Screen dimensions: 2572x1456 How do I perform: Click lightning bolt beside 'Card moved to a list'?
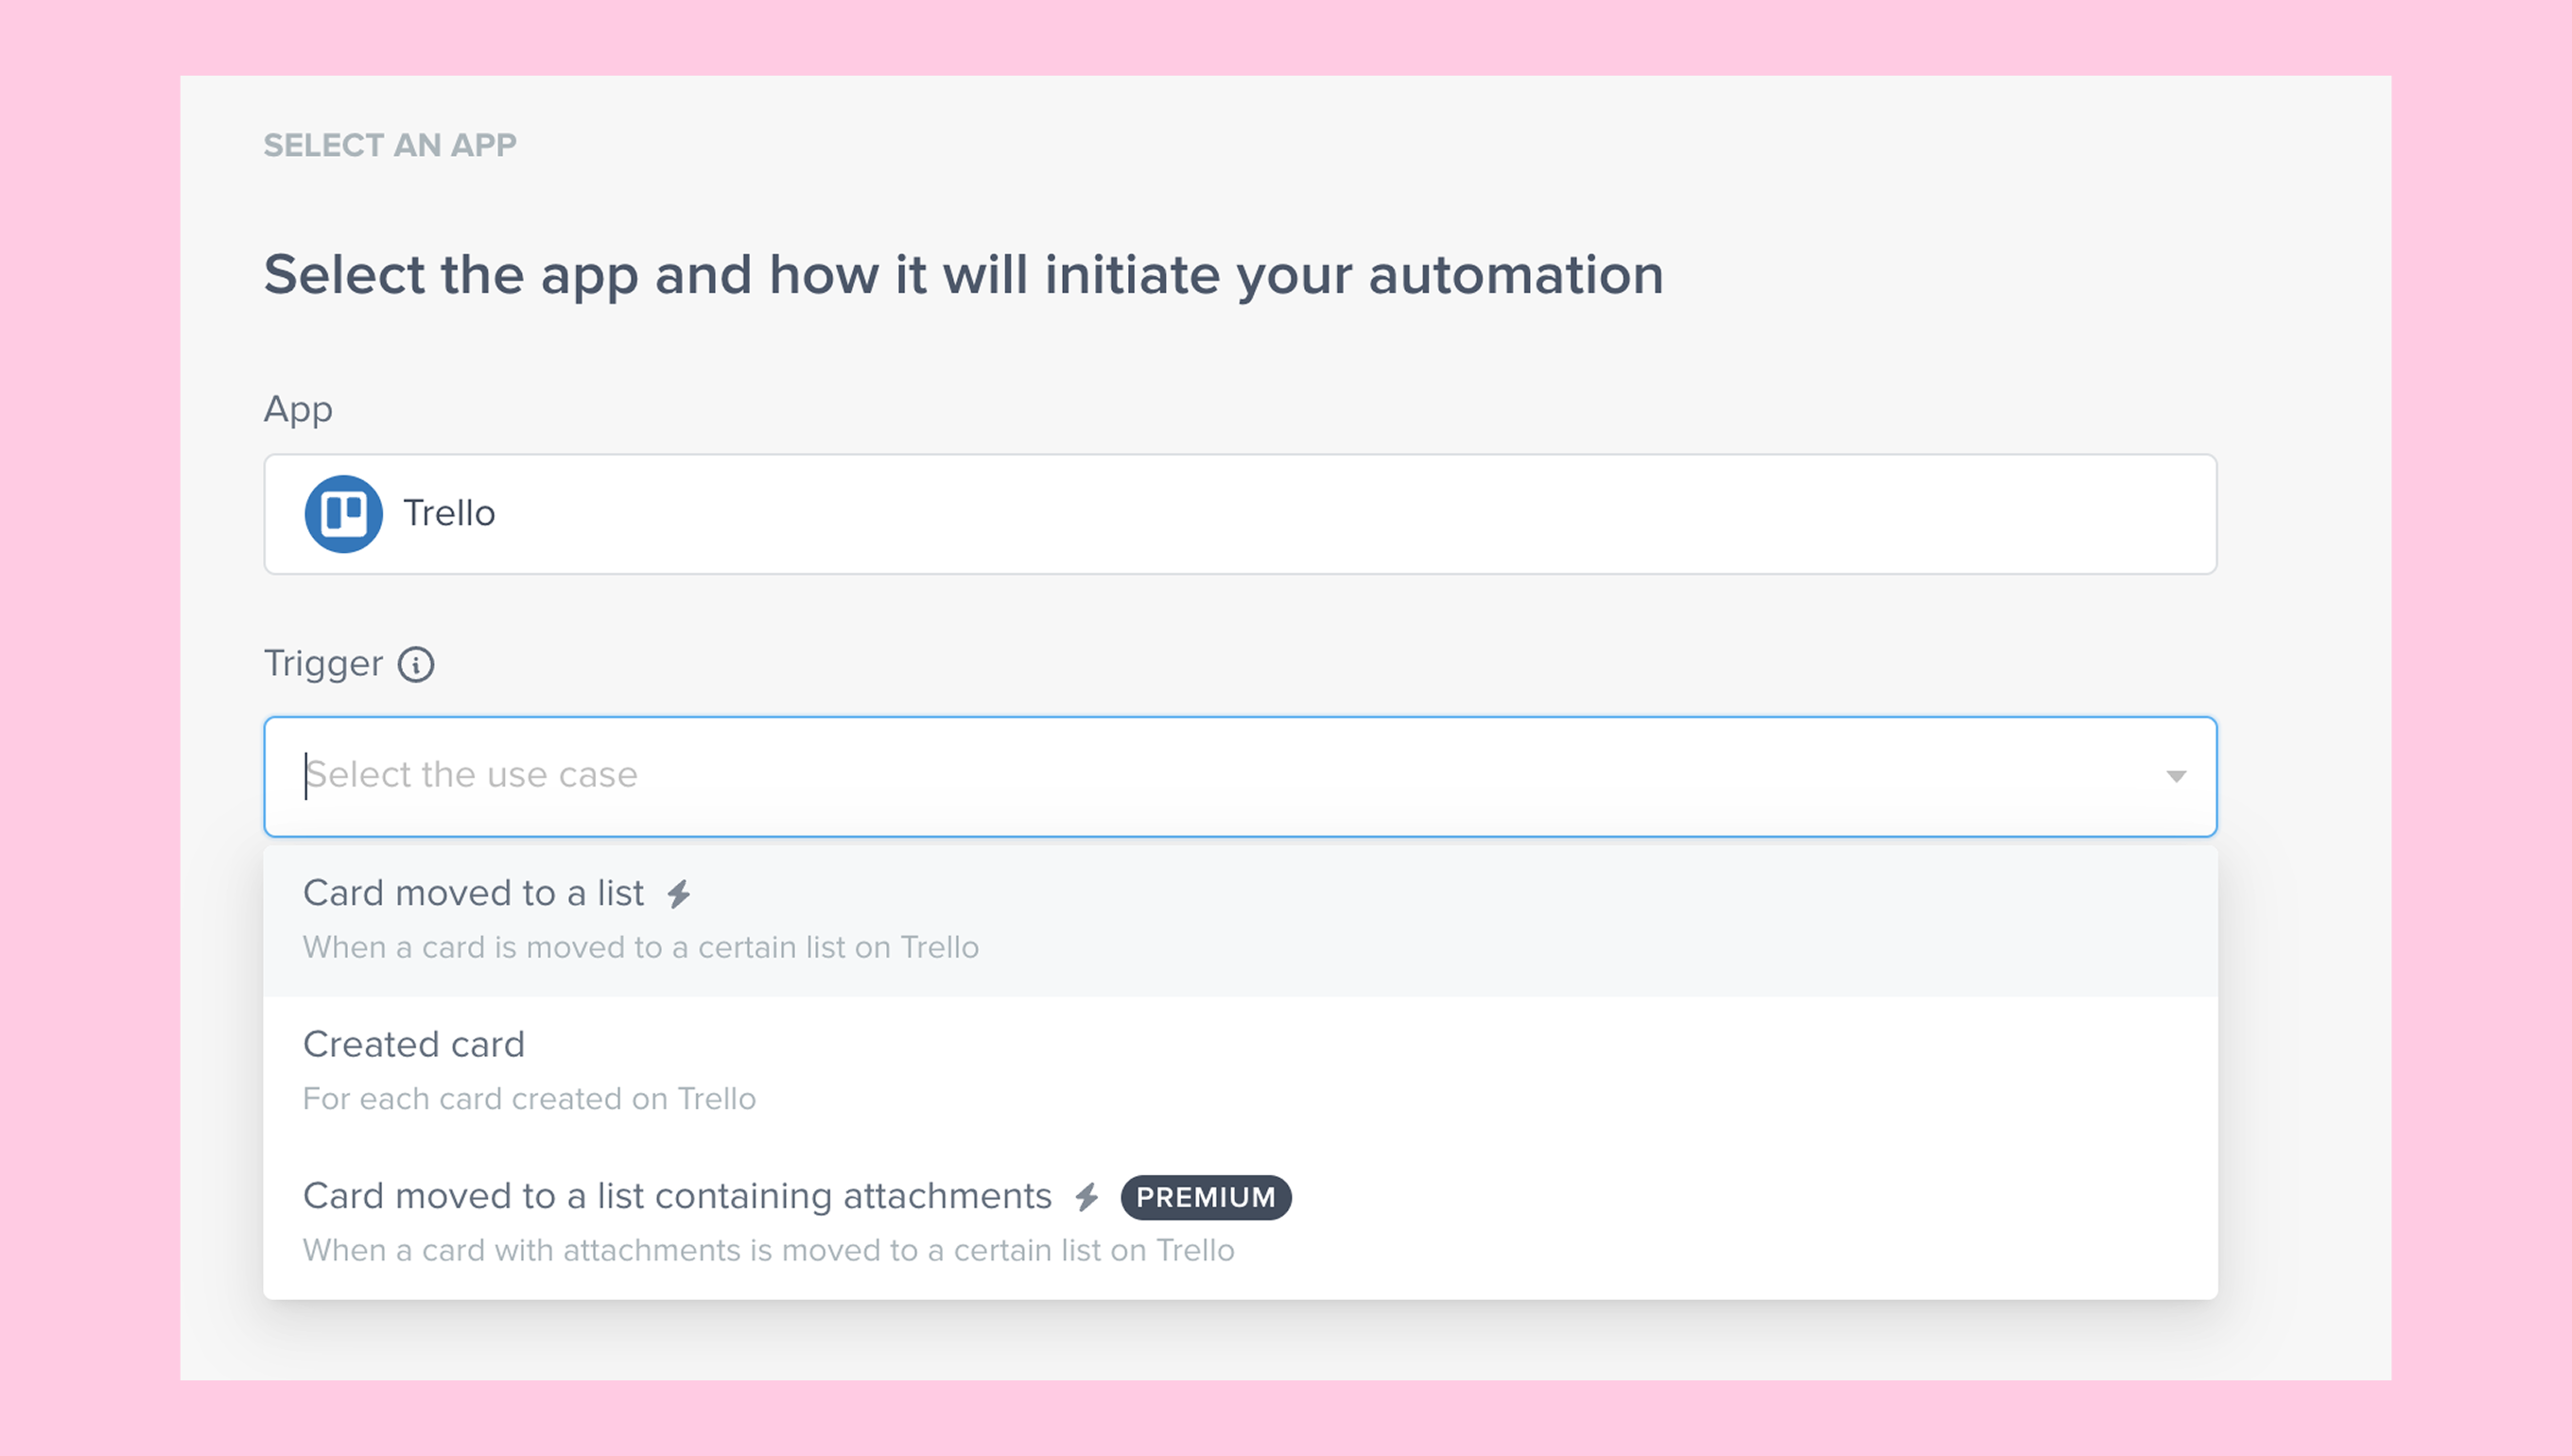click(x=679, y=894)
